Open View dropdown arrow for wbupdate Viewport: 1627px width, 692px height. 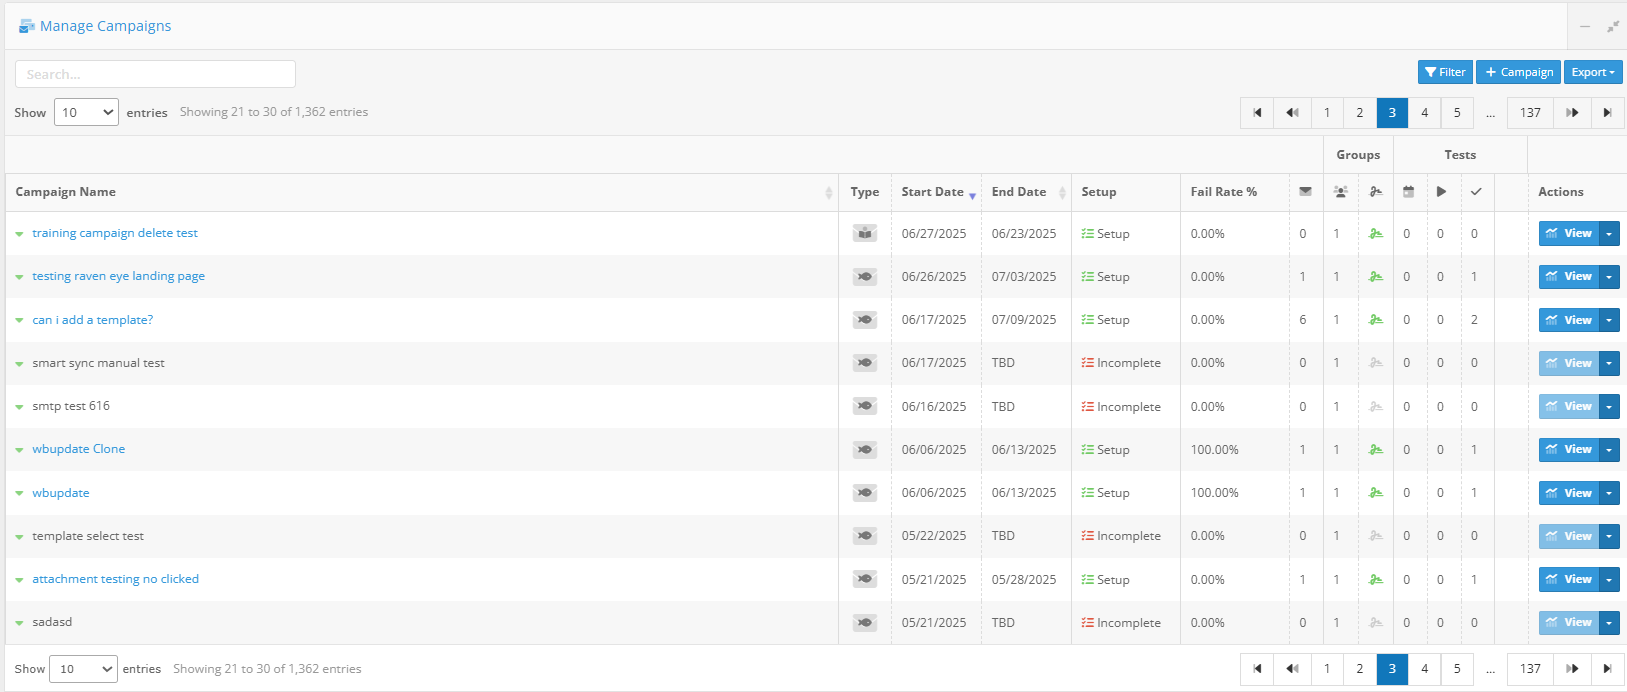[x=1609, y=493]
